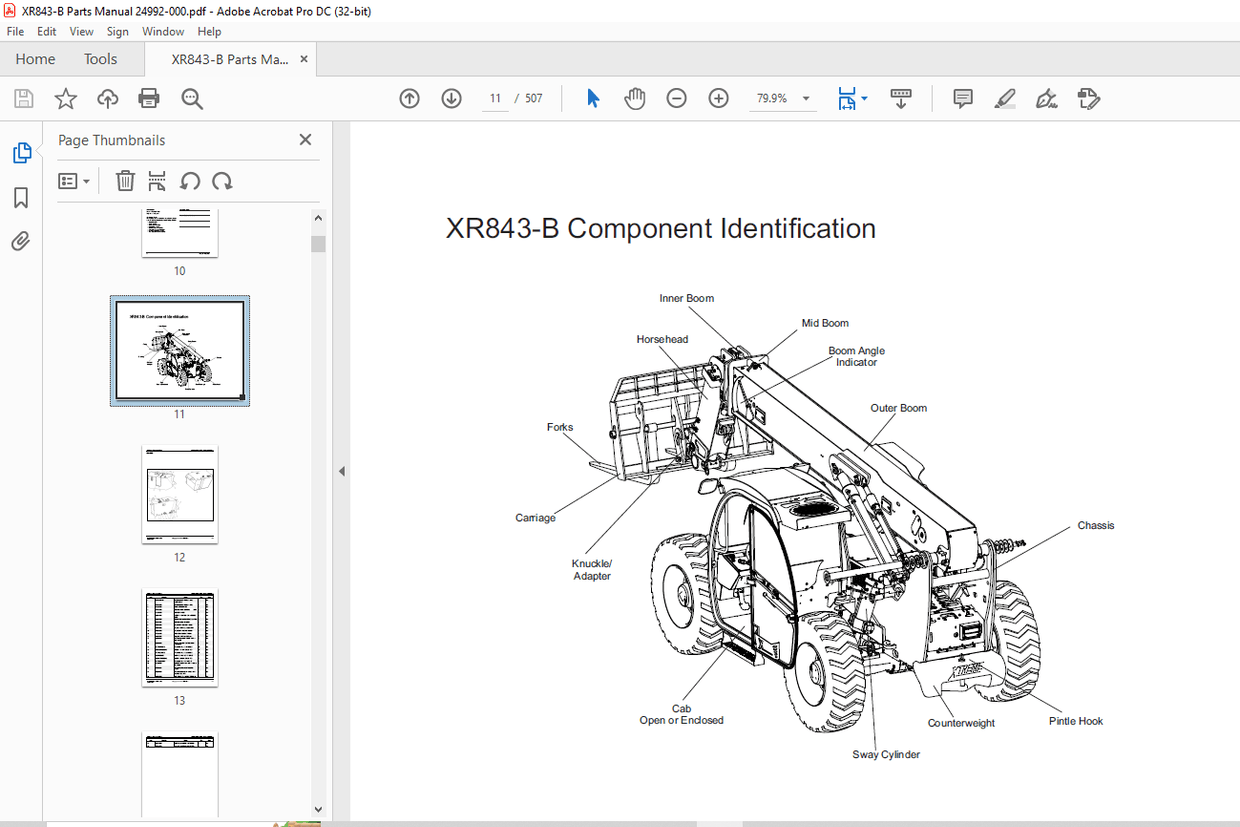Select the Highlight text tool
1240x827 pixels.
(x=1005, y=98)
